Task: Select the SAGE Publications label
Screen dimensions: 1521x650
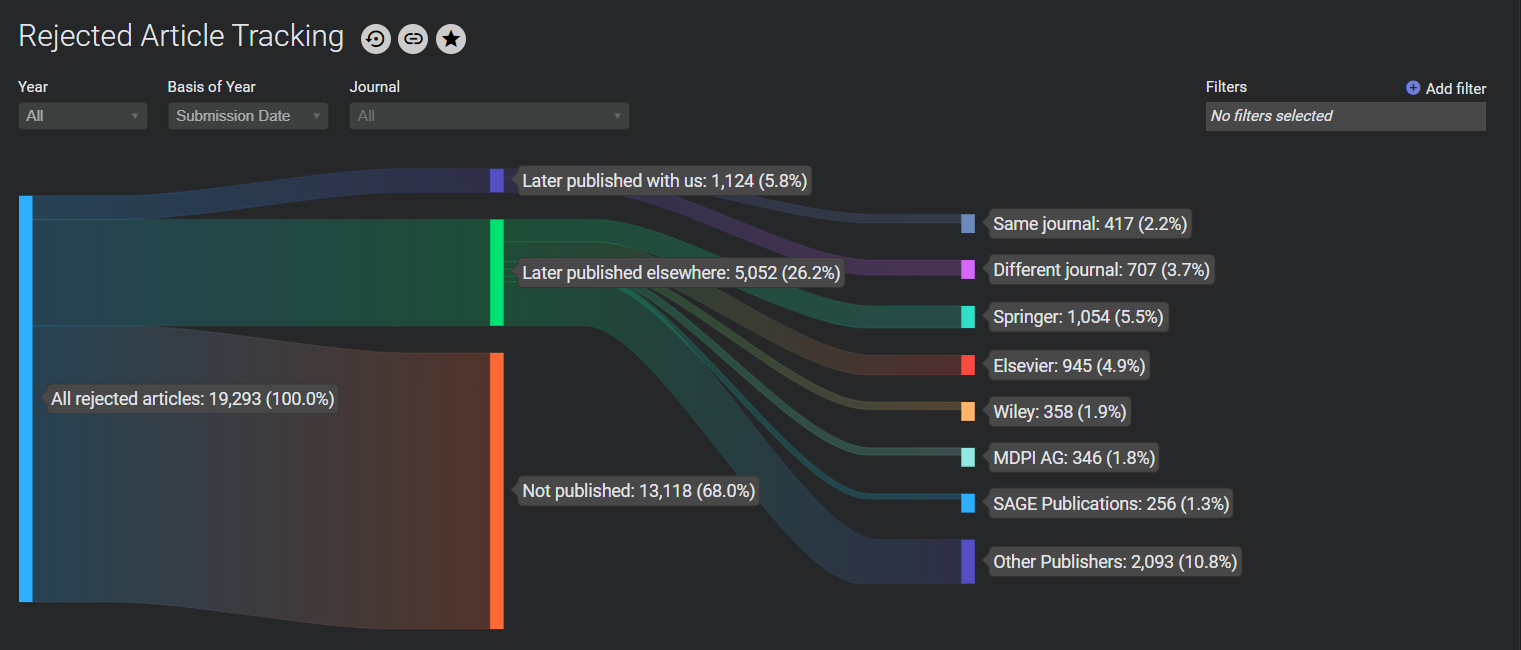Action: [x=1110, y=504]
